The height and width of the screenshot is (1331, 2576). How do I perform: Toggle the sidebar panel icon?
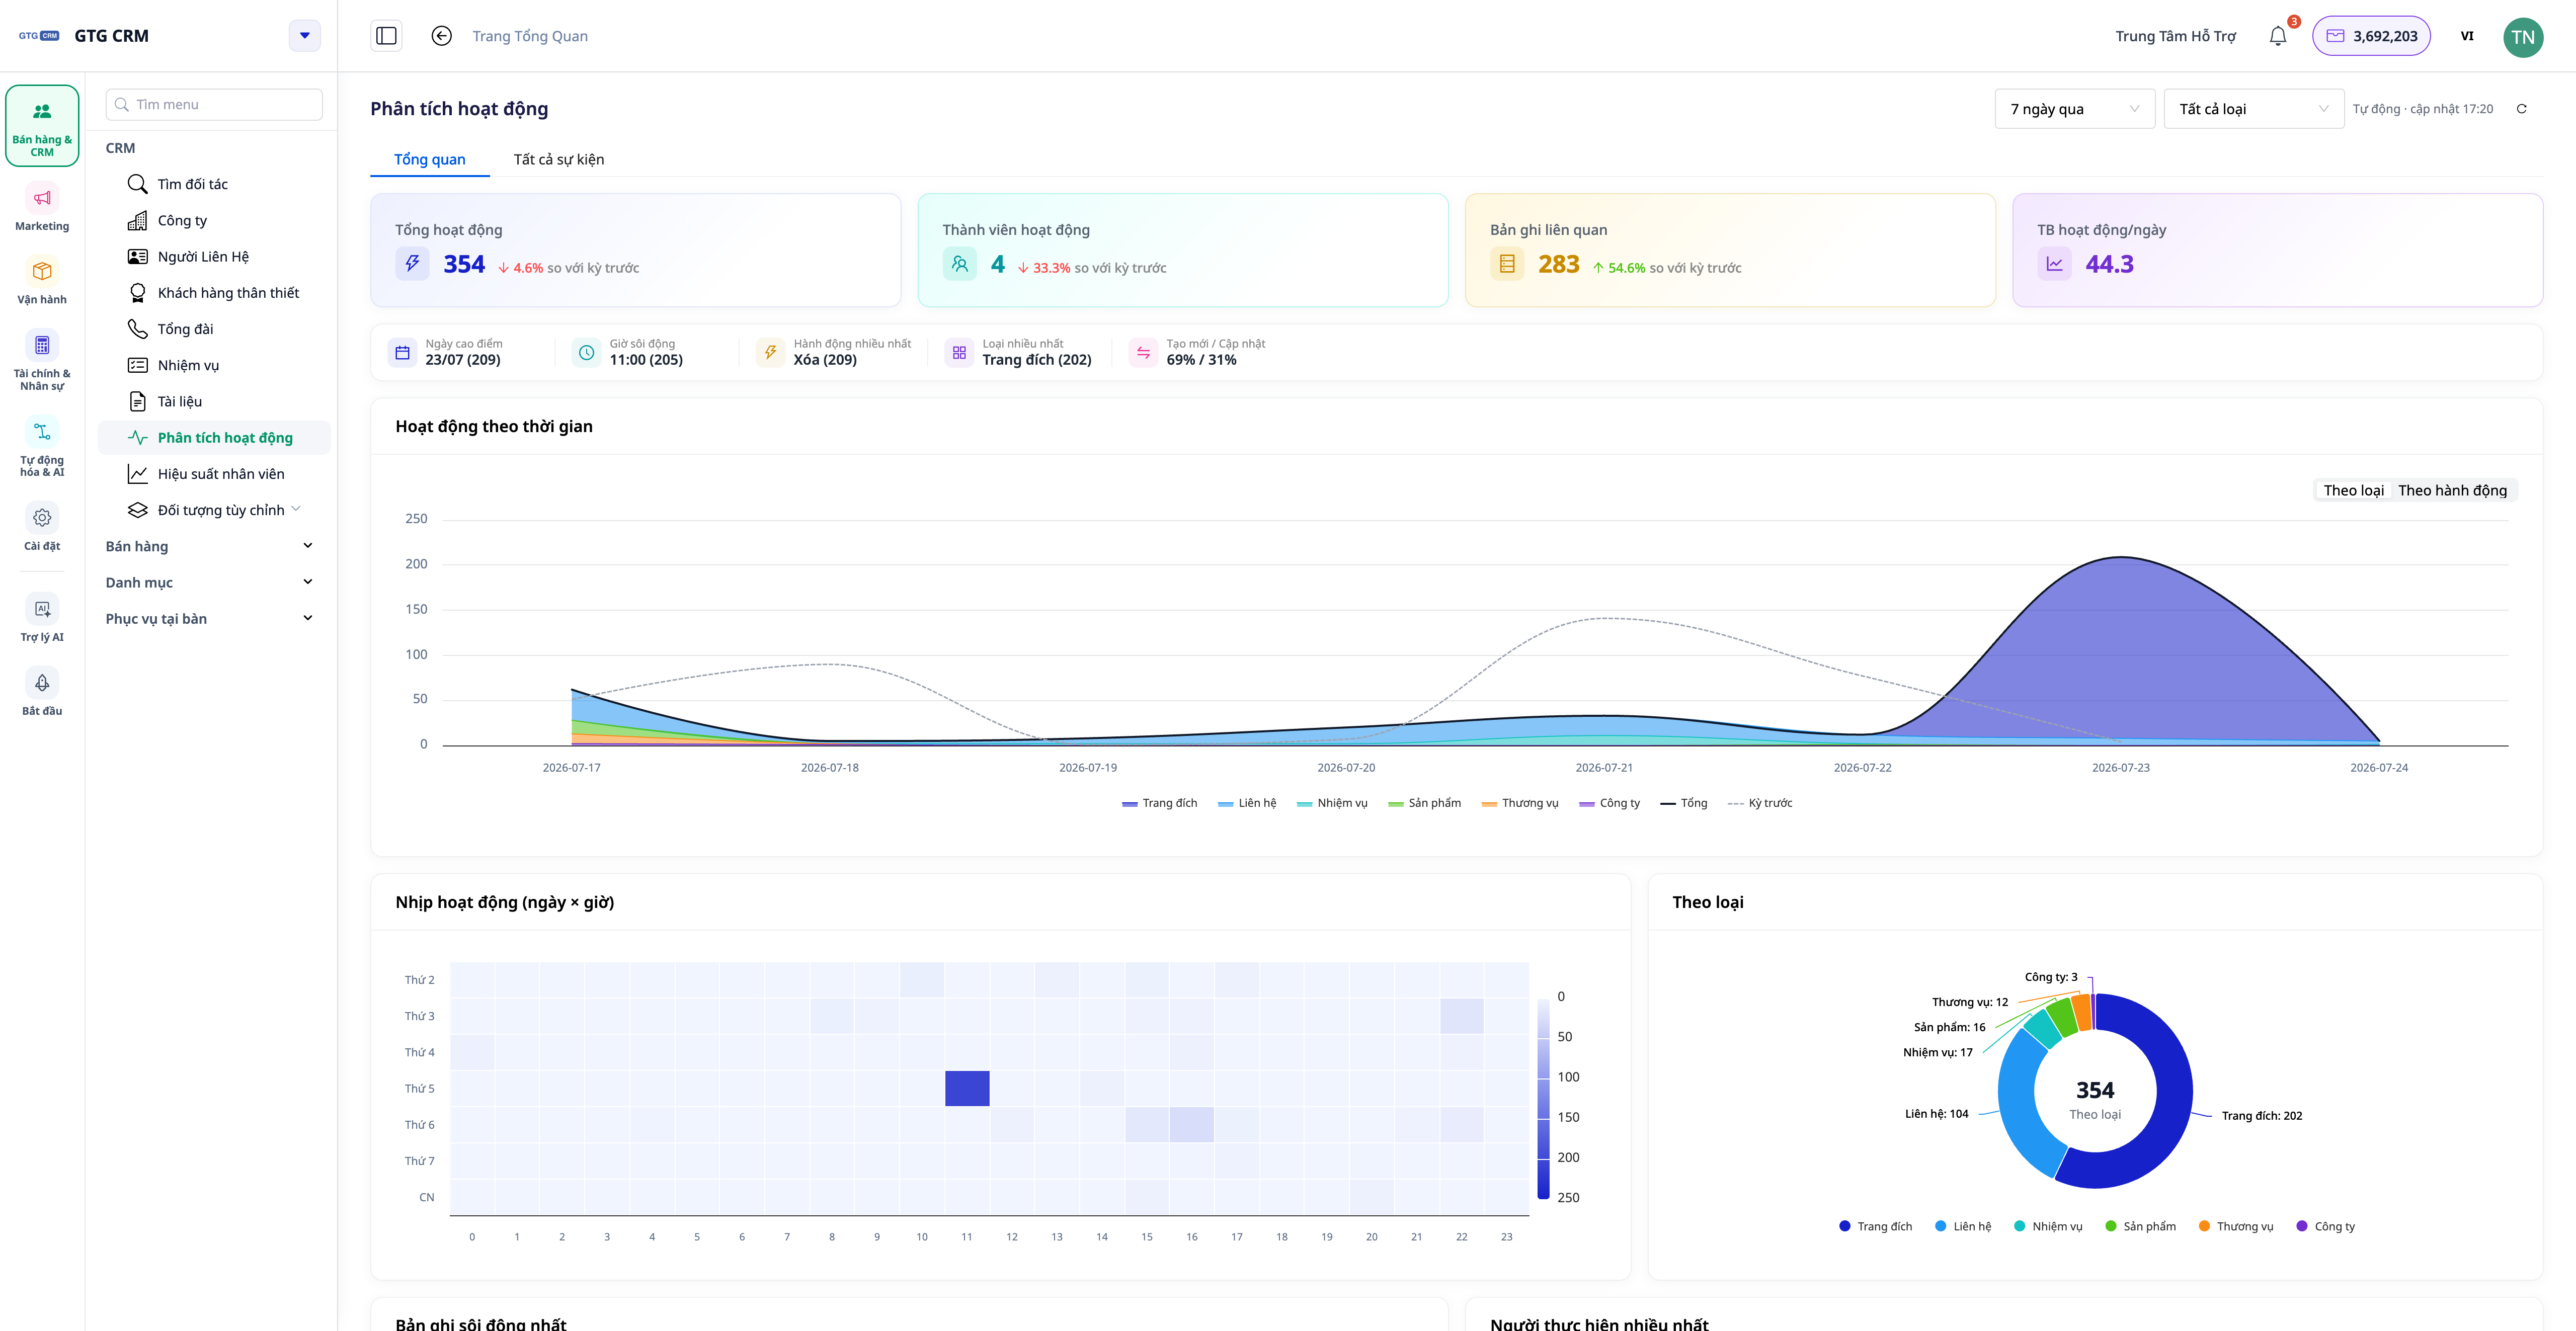click(386, 36)
